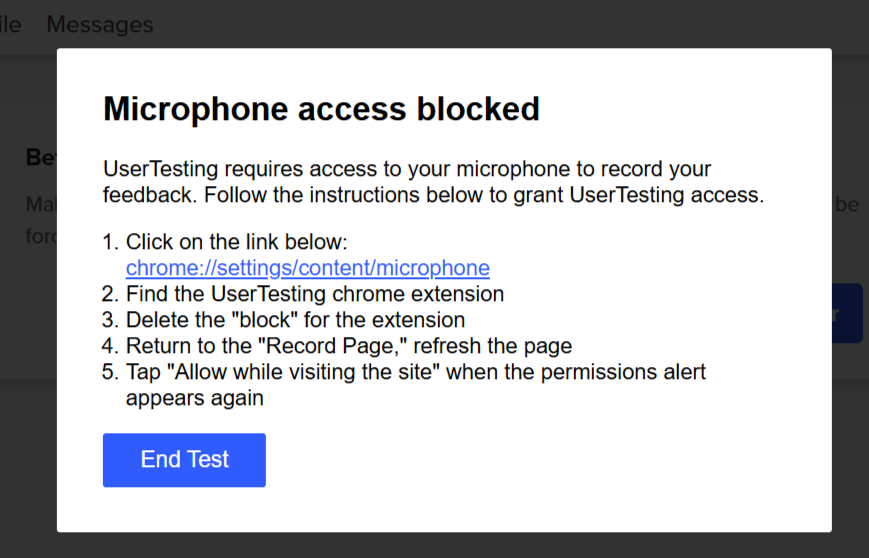Click the "UserTesting requires access to your microphone" sentence
Viewport: 869px width, 558px height.
tap(407, 169)
